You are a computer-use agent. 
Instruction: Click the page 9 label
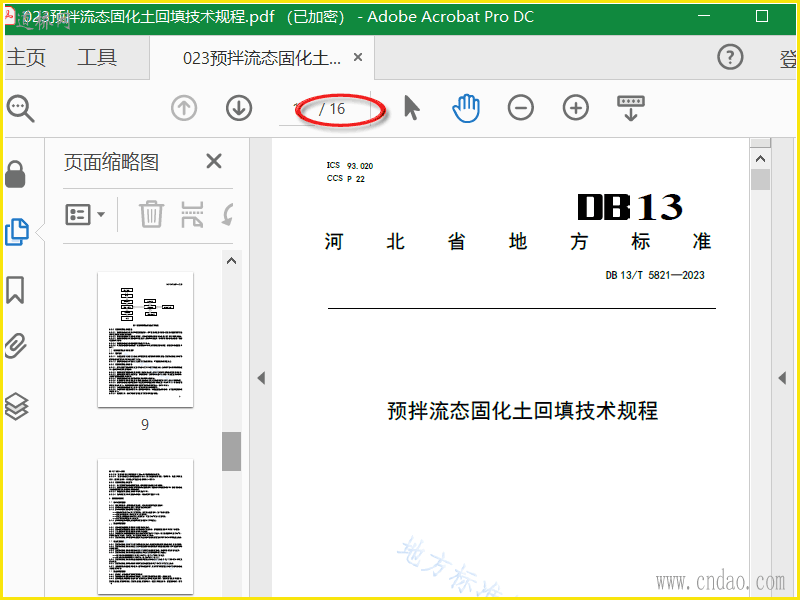click(145, 424)
